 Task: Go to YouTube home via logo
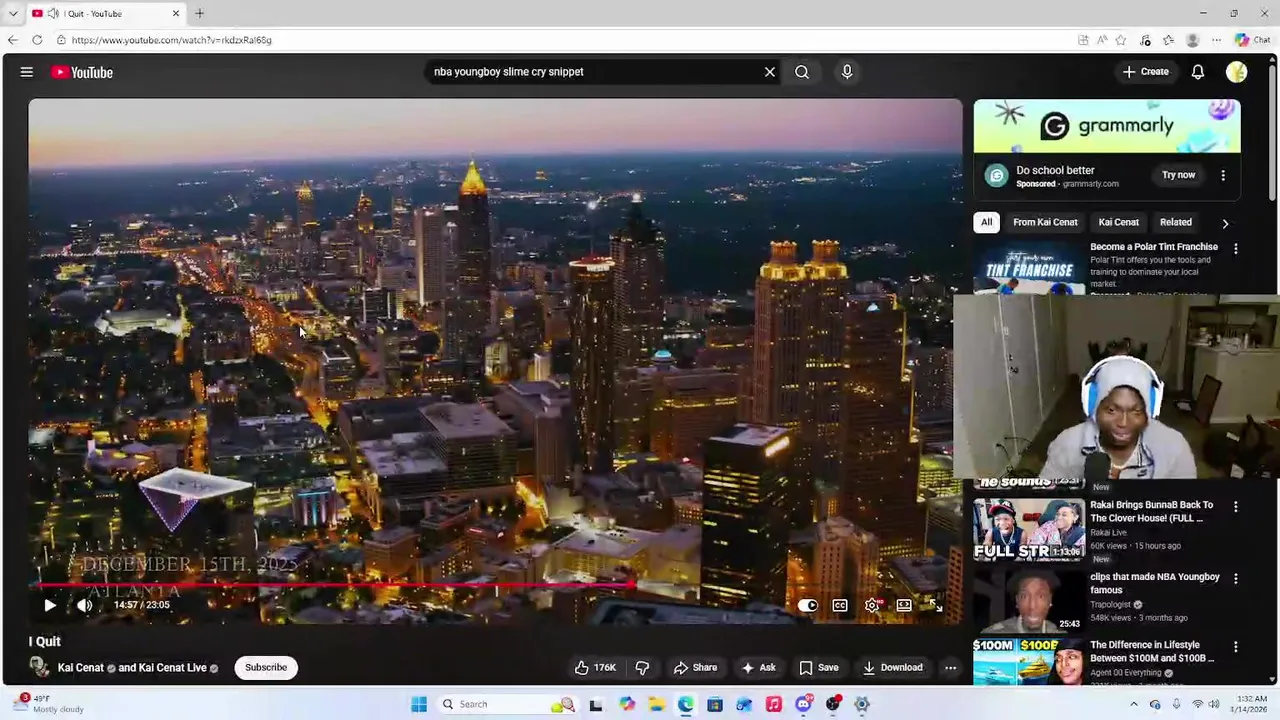point(82,72)
